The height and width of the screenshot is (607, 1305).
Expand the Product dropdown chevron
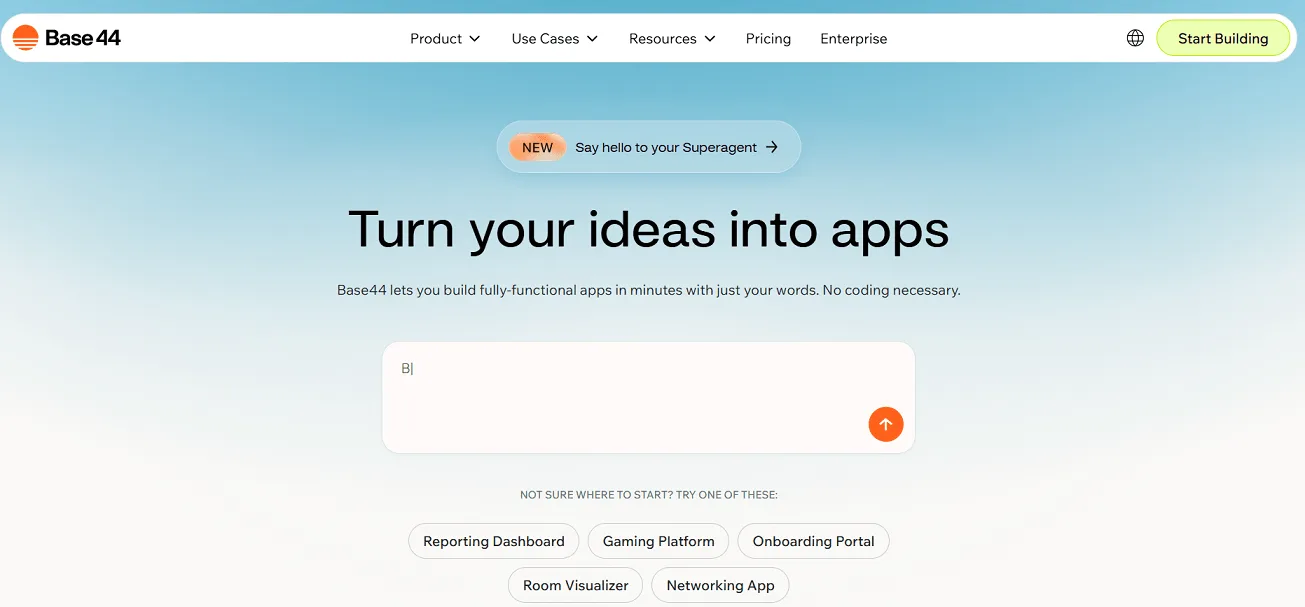coord(475,39)
